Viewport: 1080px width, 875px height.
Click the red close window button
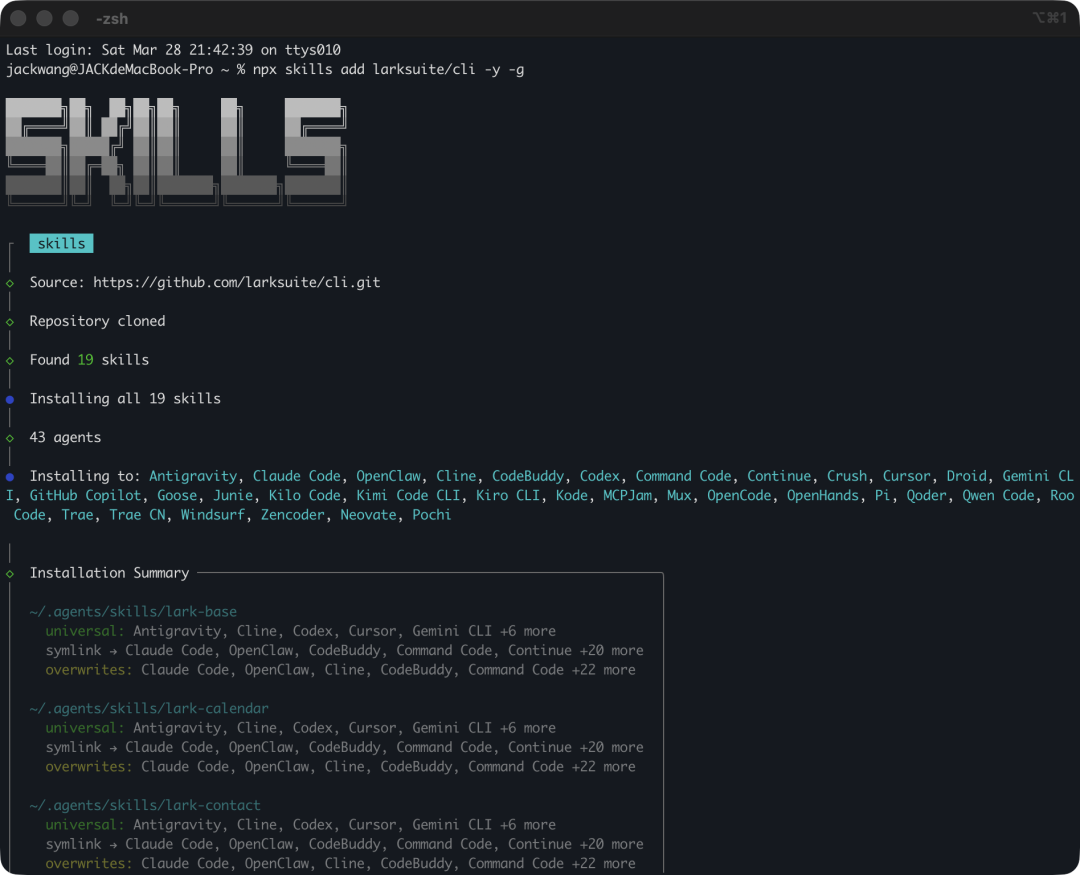click(18, 19)
